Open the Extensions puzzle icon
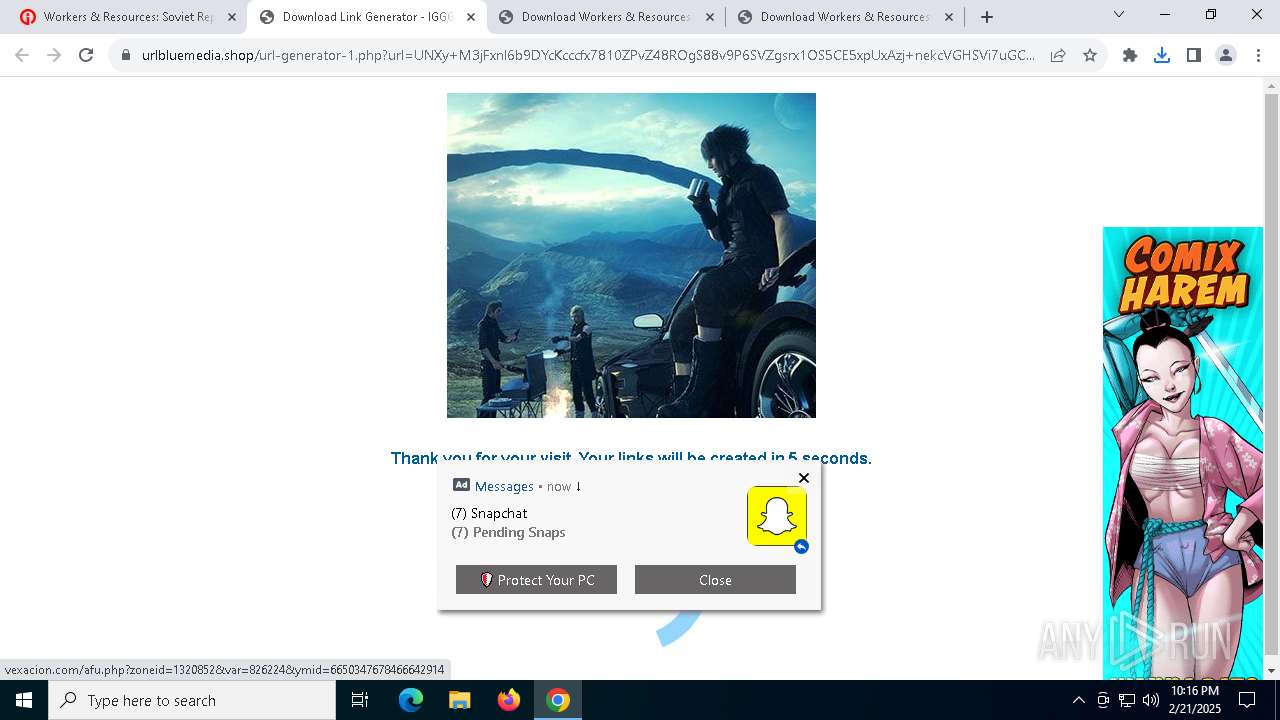The image size is (1280, 720). click(1130, 56)
